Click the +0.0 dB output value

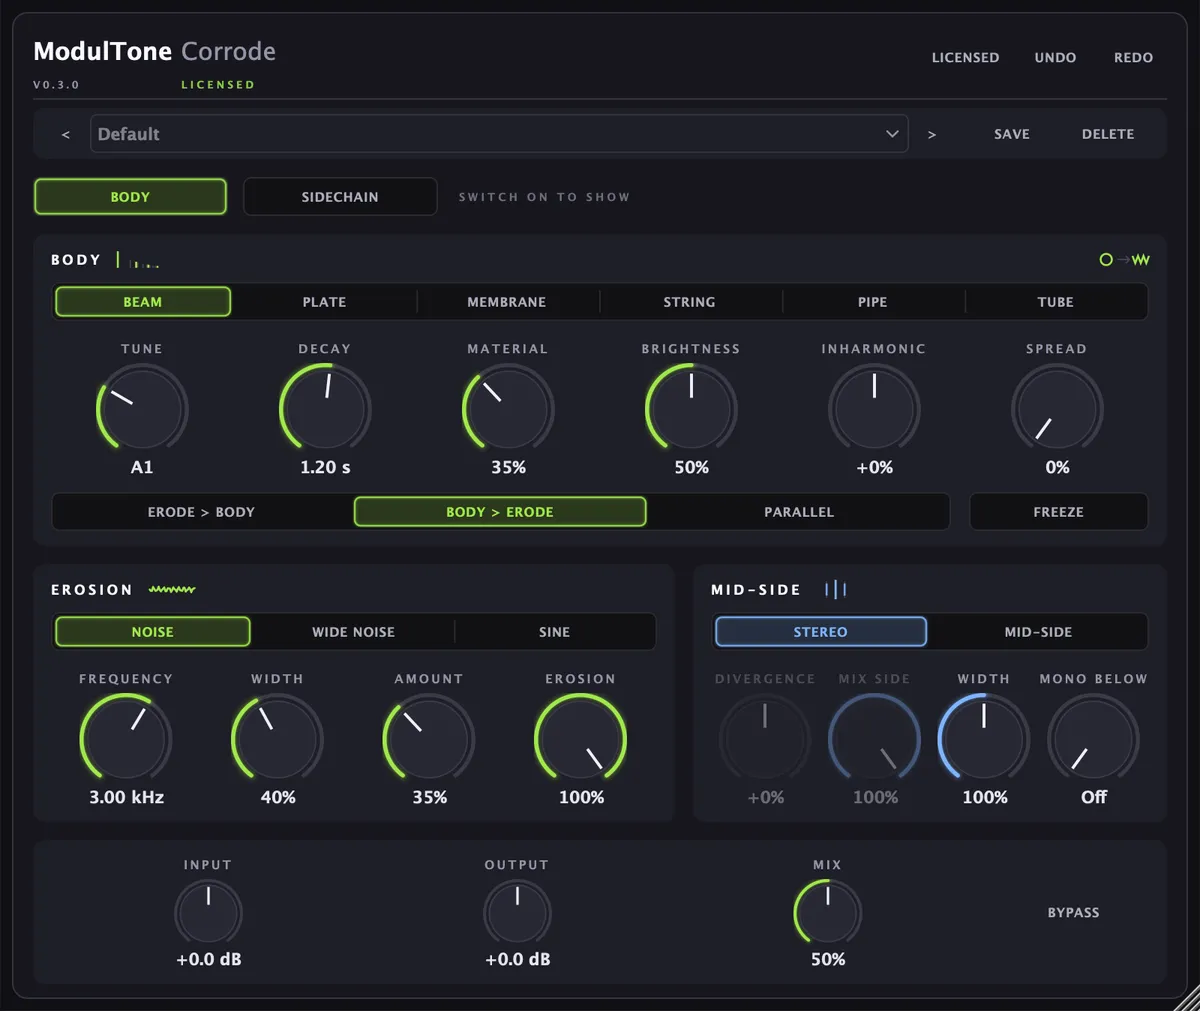click(x=517, y=959)
